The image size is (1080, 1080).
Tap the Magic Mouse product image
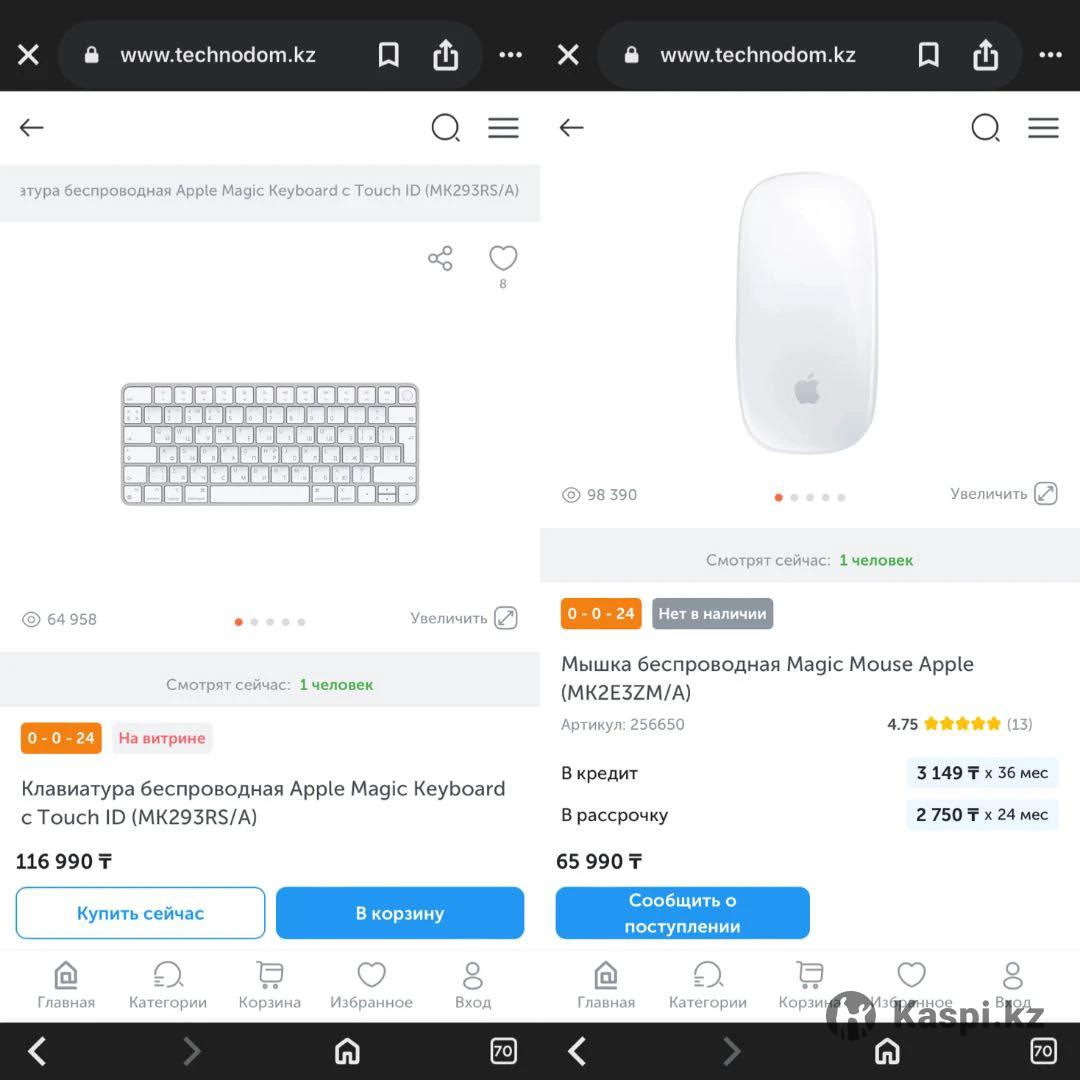807,313
